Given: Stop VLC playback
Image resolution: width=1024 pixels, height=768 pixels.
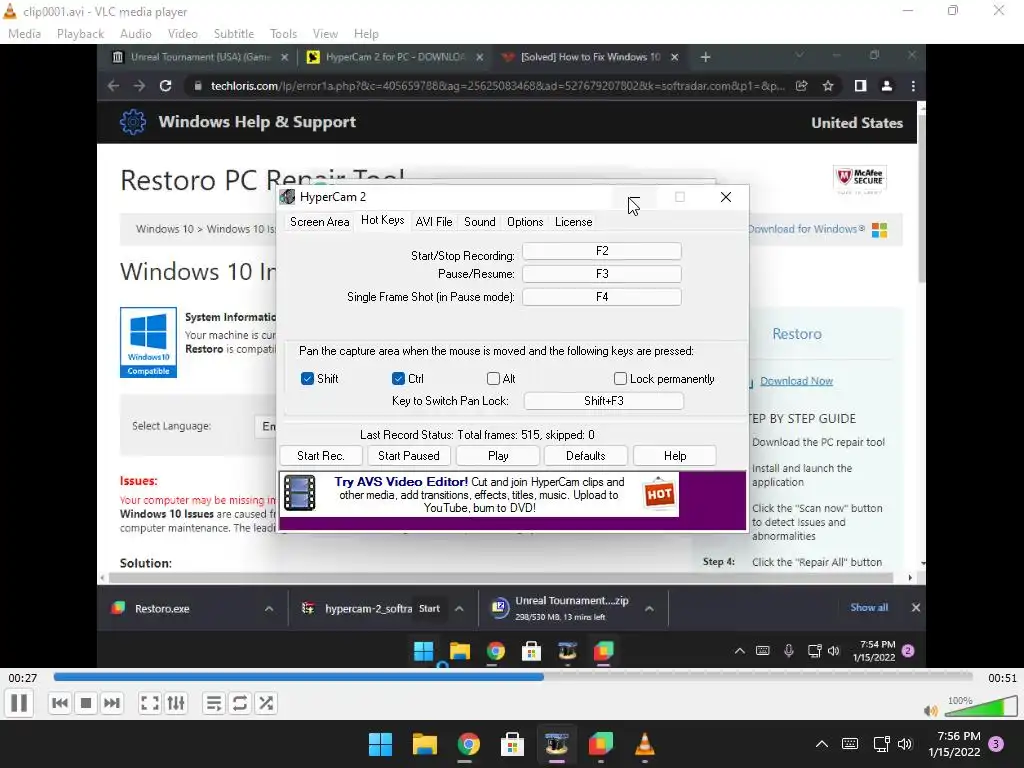Looking at the screenshot, I should (86, 703).
